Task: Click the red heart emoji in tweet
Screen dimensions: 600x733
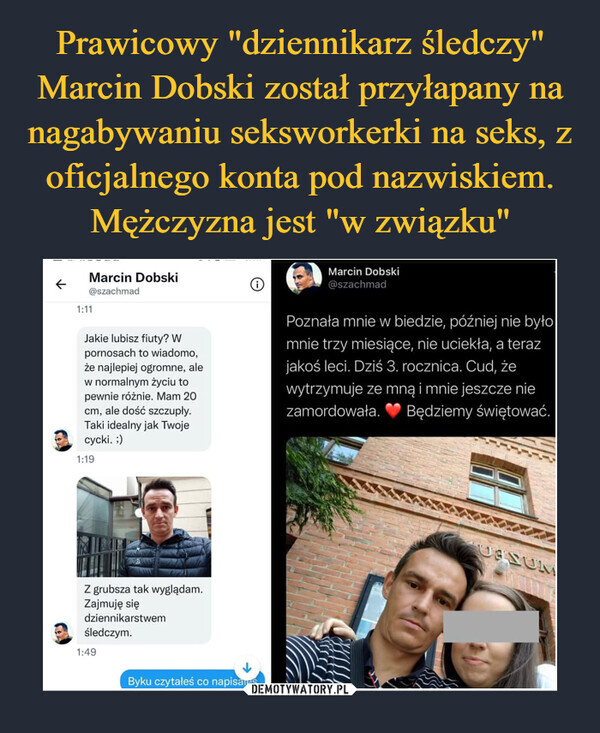Action: (x=393, y=411)
